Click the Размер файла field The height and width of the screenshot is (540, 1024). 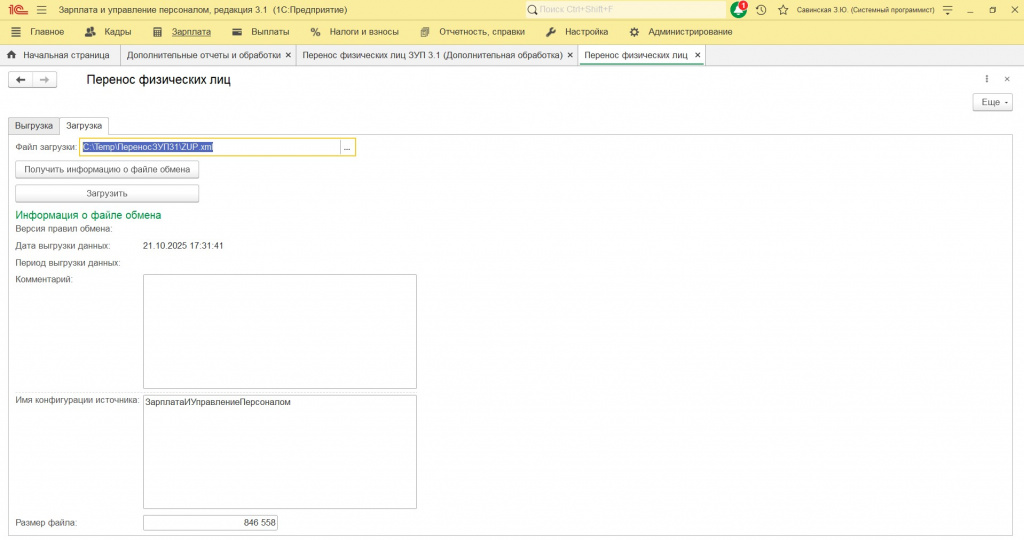[210, 522]
